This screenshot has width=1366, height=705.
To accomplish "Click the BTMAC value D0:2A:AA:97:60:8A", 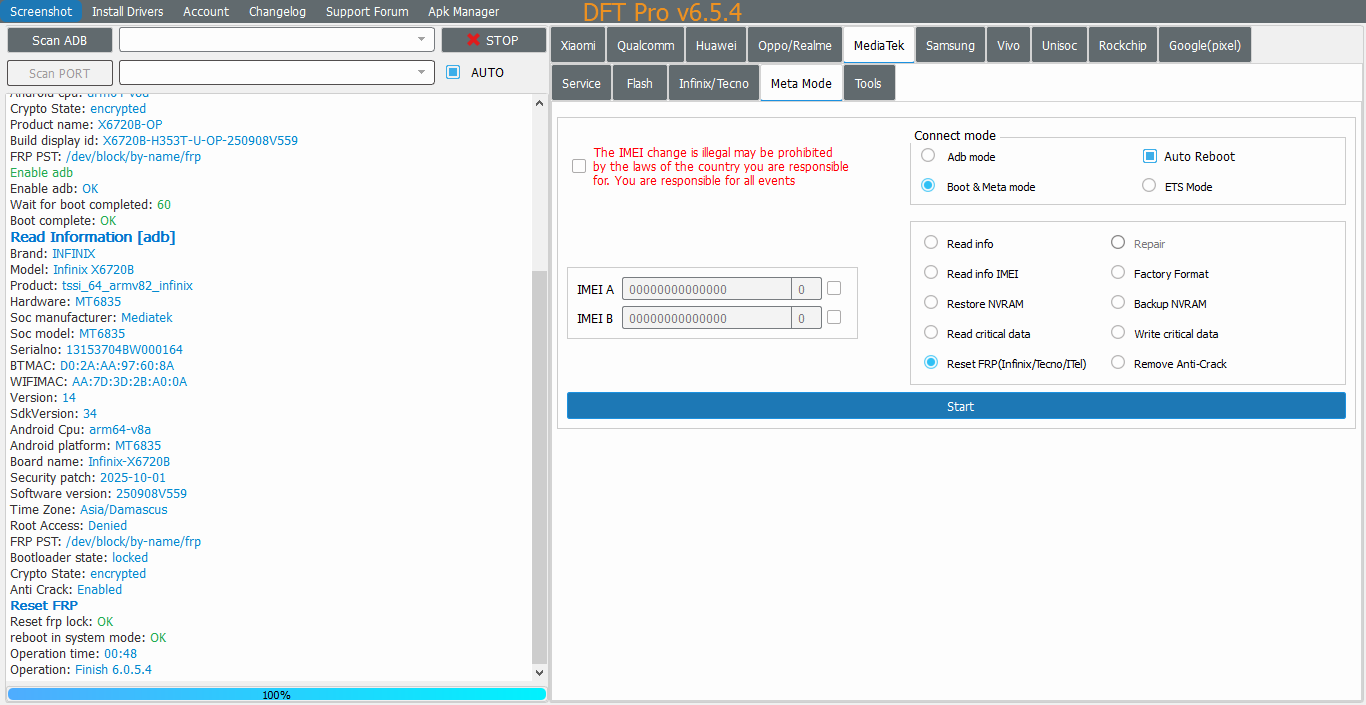I will point(117,366).
